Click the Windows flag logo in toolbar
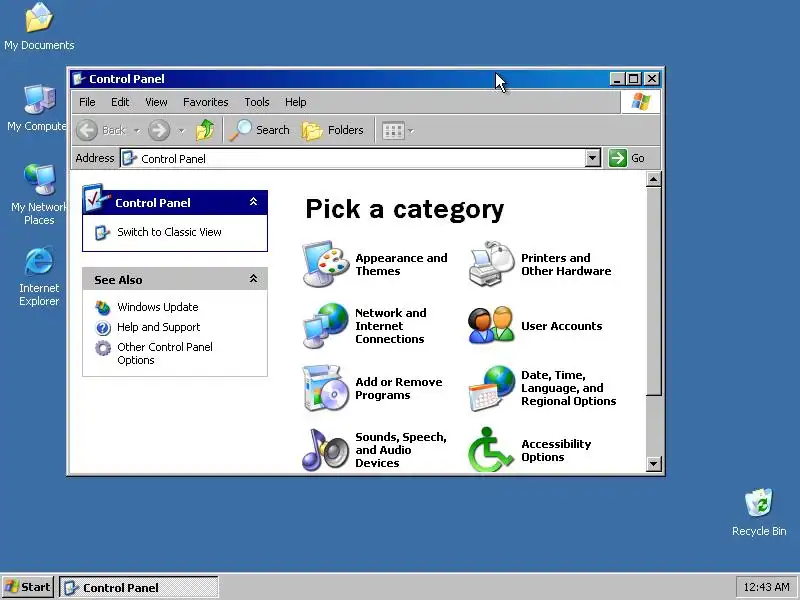 coord(641,102)
